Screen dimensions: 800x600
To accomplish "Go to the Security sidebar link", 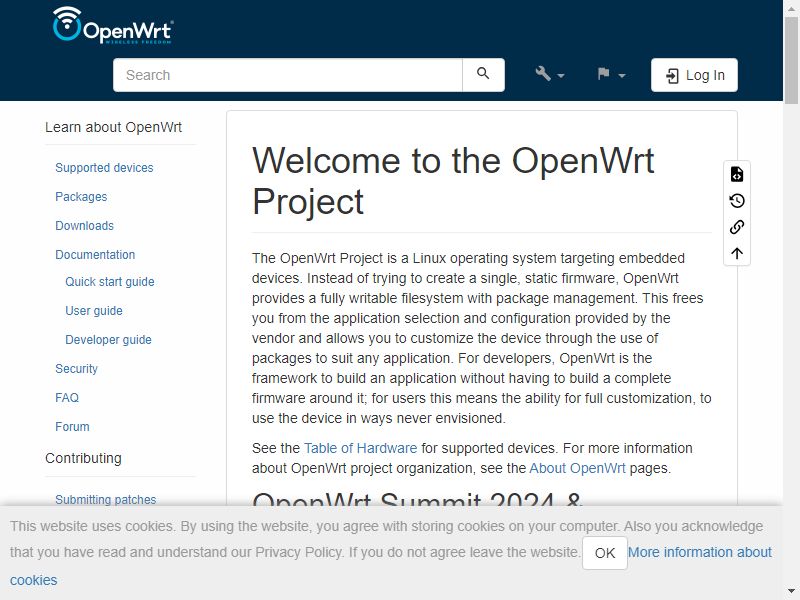I will coord(76,369).
